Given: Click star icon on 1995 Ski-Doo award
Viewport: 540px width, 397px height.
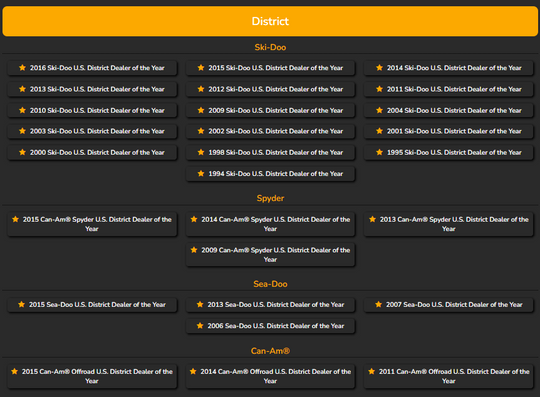Looking at the screenshot, I should click(x=379, y=152).
